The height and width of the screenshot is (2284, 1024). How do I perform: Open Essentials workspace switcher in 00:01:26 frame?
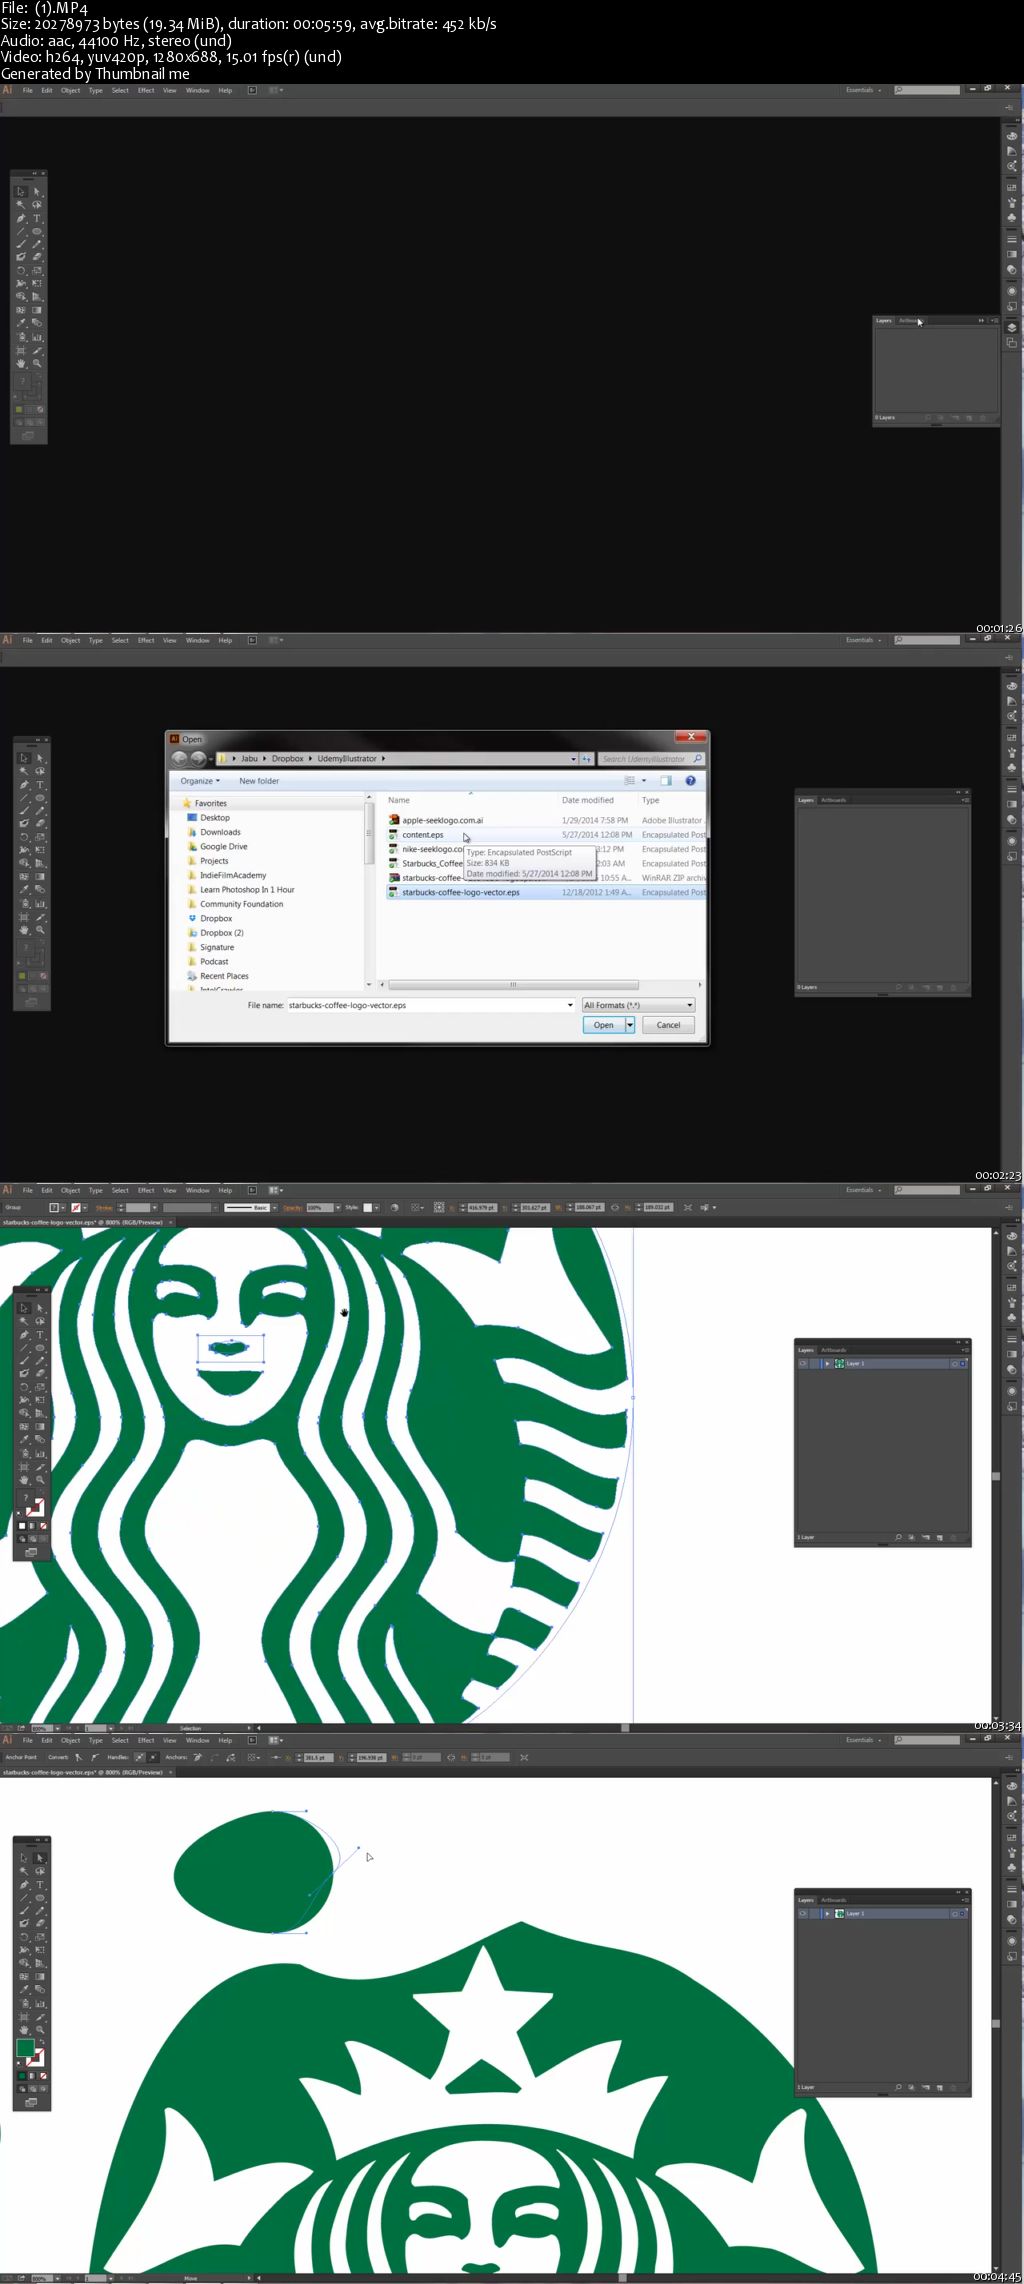(x=864, y=90)
